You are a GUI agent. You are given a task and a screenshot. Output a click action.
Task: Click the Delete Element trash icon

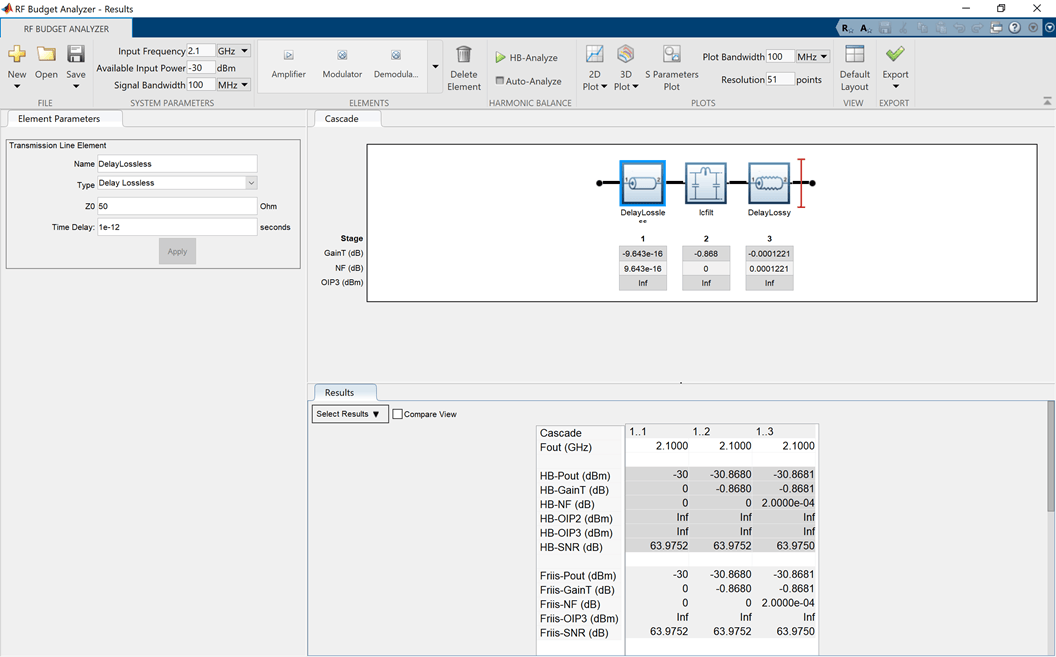(x=463, y=54)
